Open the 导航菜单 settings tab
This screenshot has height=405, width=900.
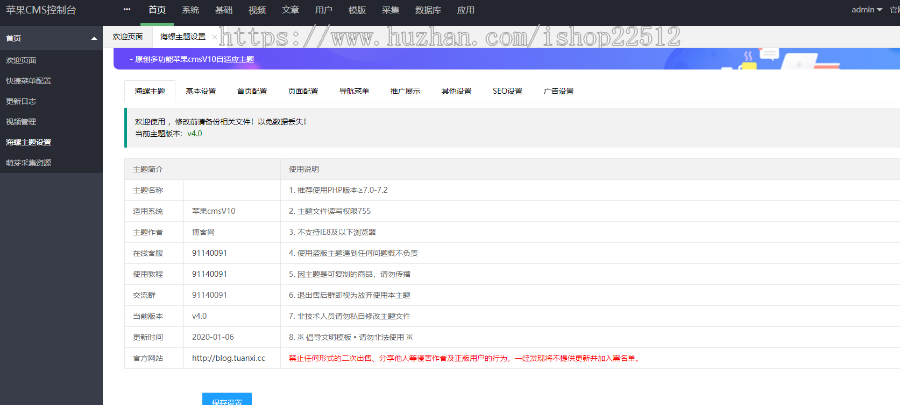(x=353, y=91)
